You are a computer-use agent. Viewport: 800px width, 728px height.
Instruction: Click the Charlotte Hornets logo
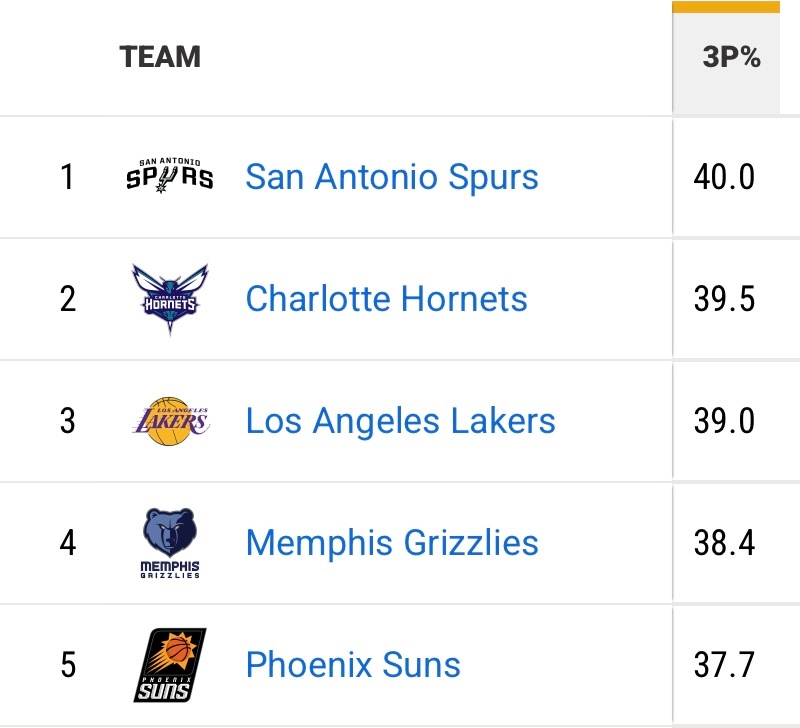pyautogui.click(x=169, y=298)
